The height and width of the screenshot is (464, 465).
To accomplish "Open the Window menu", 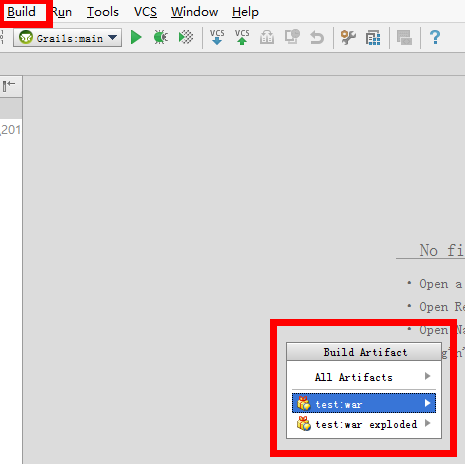I will (x=194, y=12).
